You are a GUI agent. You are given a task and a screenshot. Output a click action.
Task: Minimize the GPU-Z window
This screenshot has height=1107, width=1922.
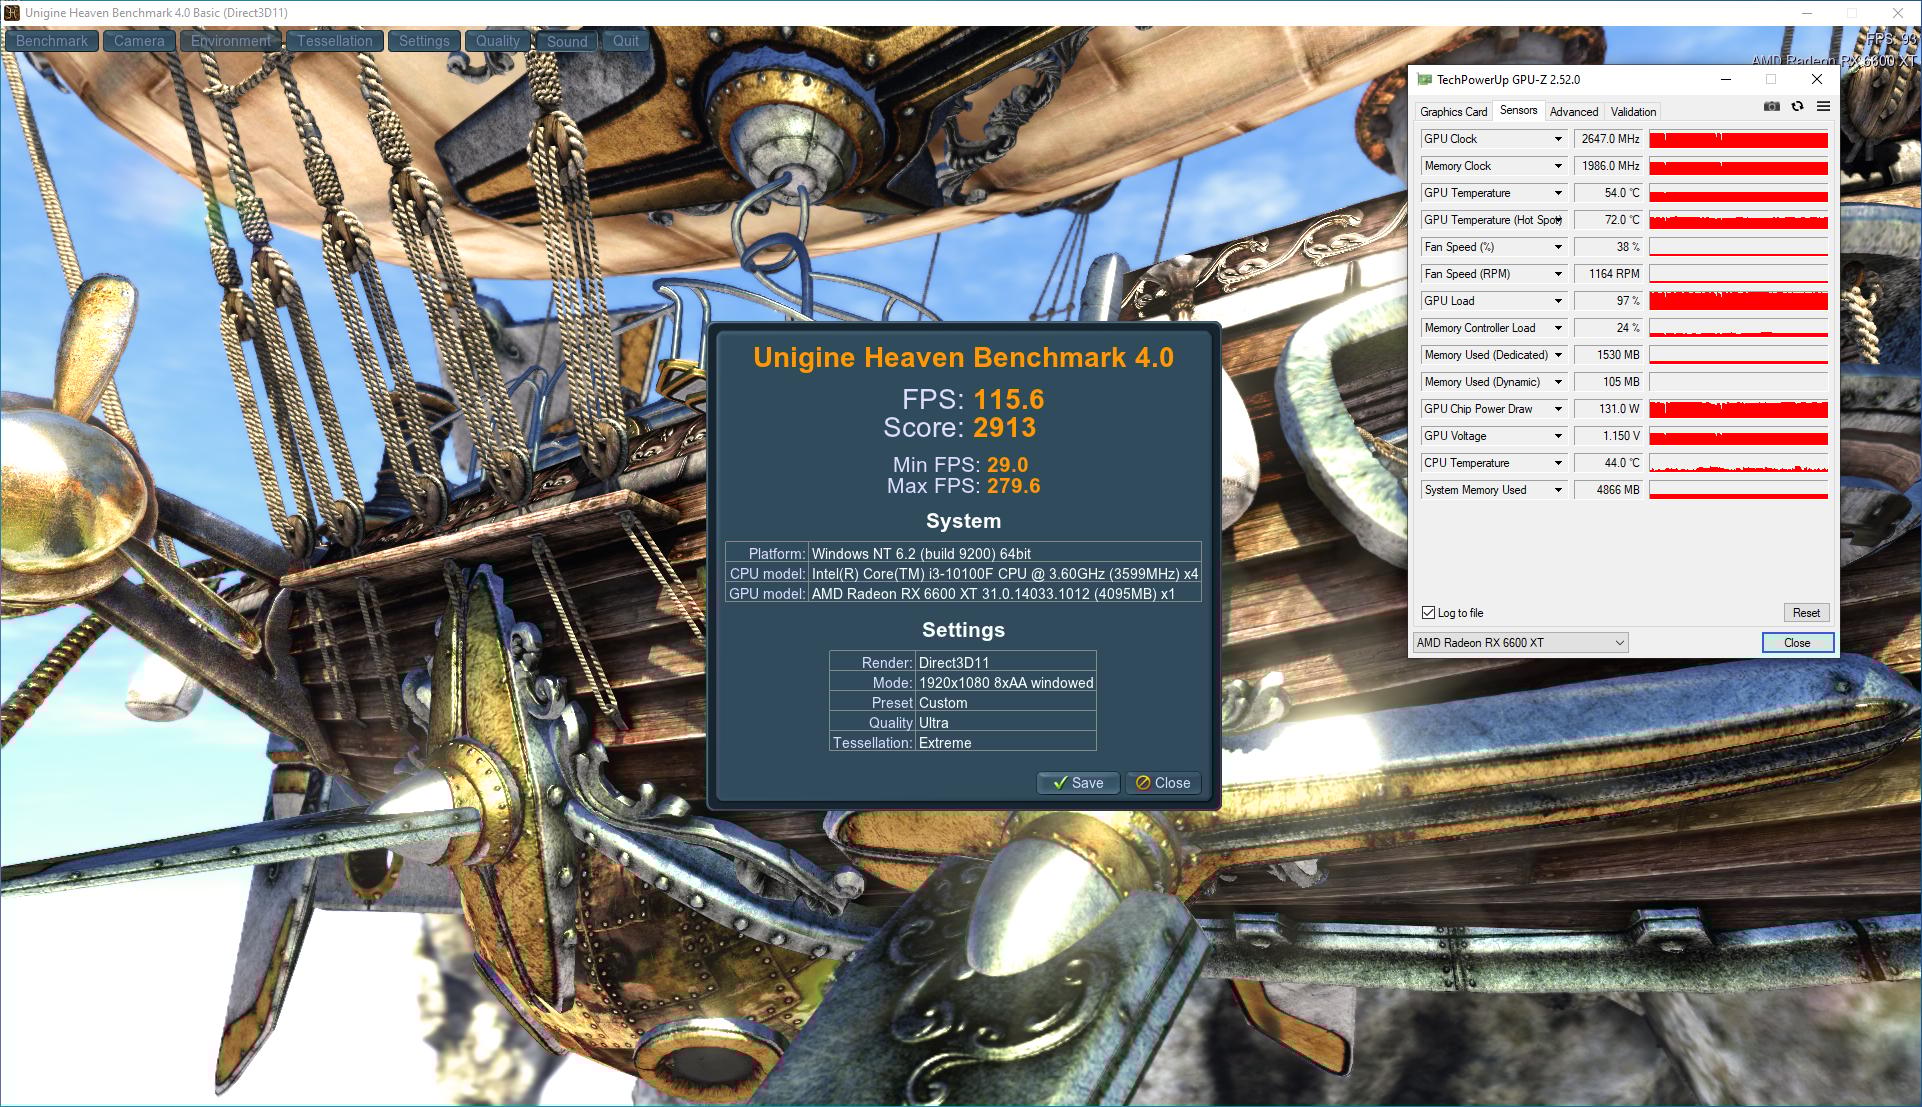pos(1725,79)
